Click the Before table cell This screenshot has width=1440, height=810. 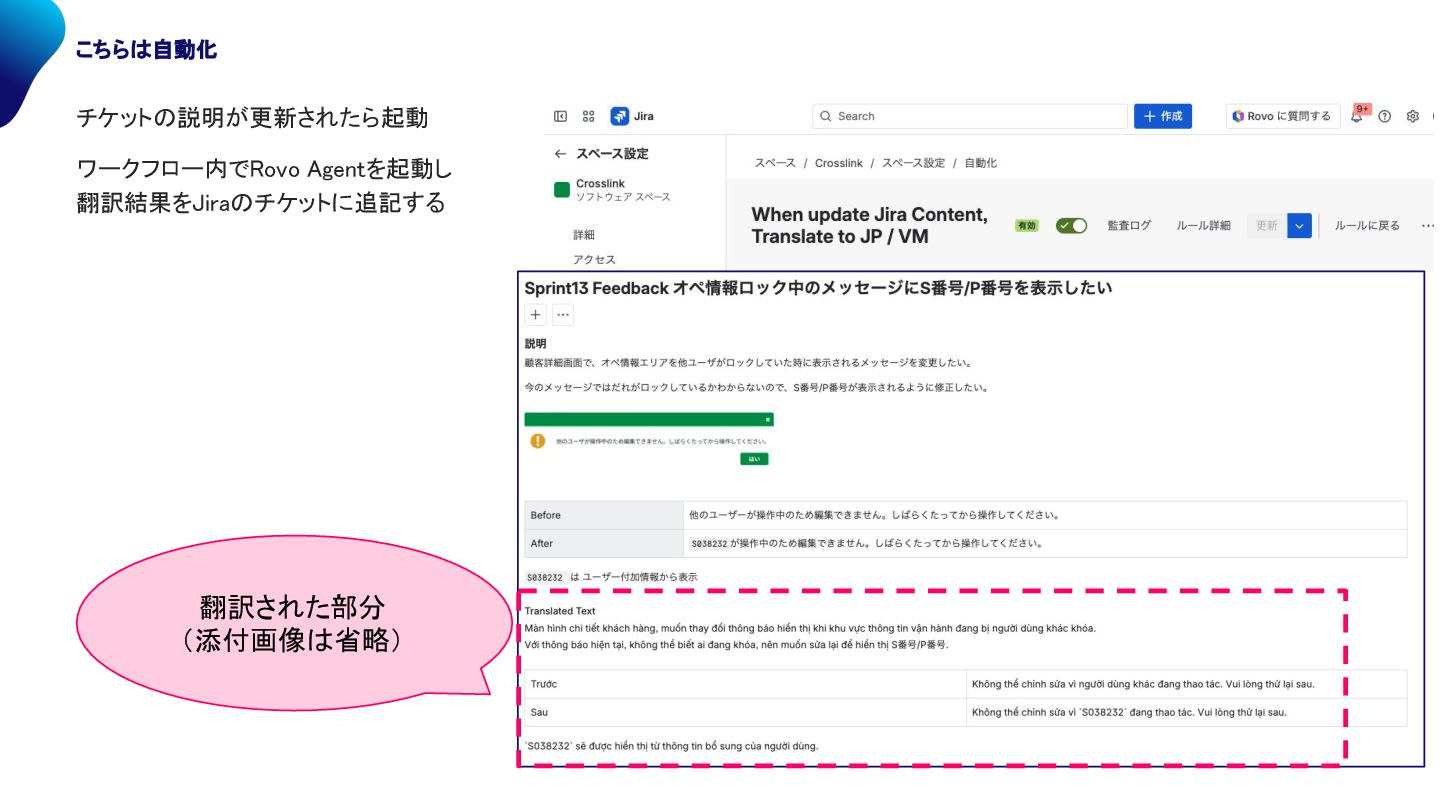click(604, 515)
